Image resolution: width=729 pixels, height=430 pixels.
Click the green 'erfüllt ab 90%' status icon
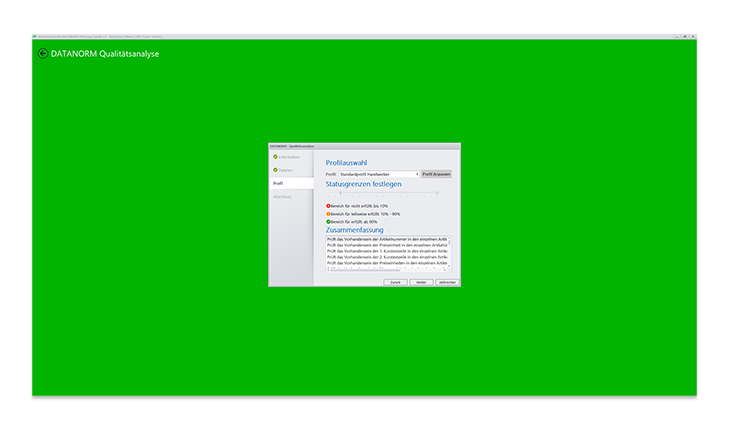328,222
